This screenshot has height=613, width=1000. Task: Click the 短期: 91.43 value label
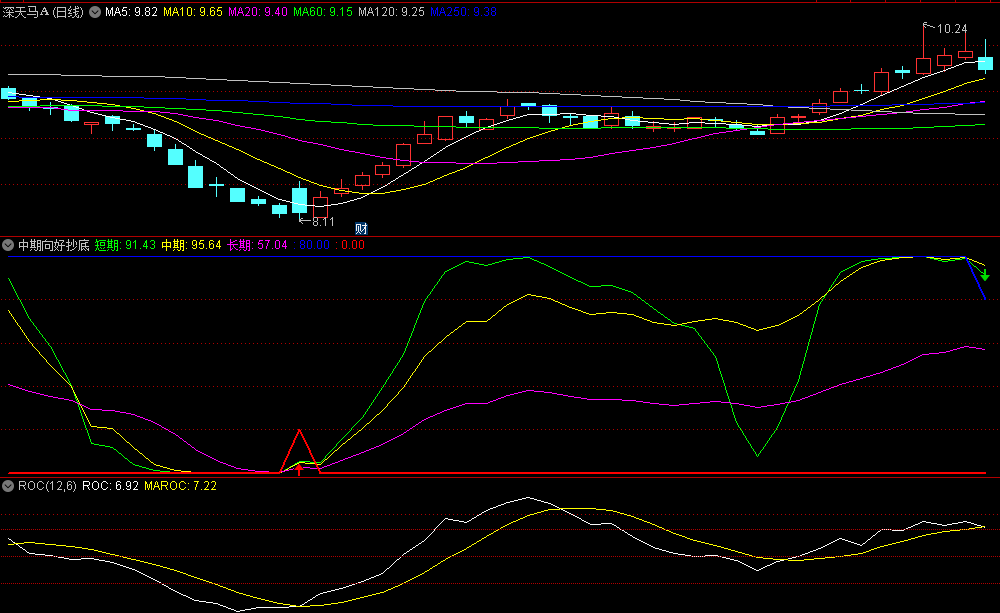125,245
